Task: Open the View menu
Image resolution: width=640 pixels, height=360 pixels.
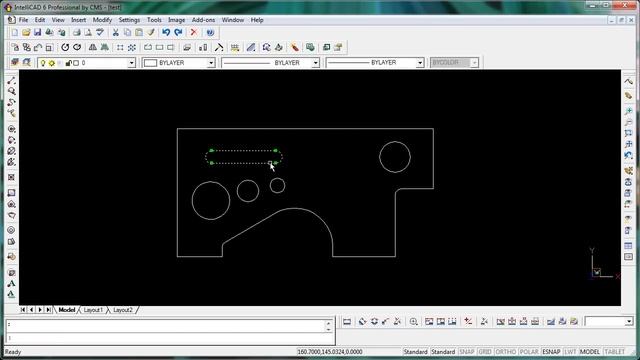Action: (58, 20)
